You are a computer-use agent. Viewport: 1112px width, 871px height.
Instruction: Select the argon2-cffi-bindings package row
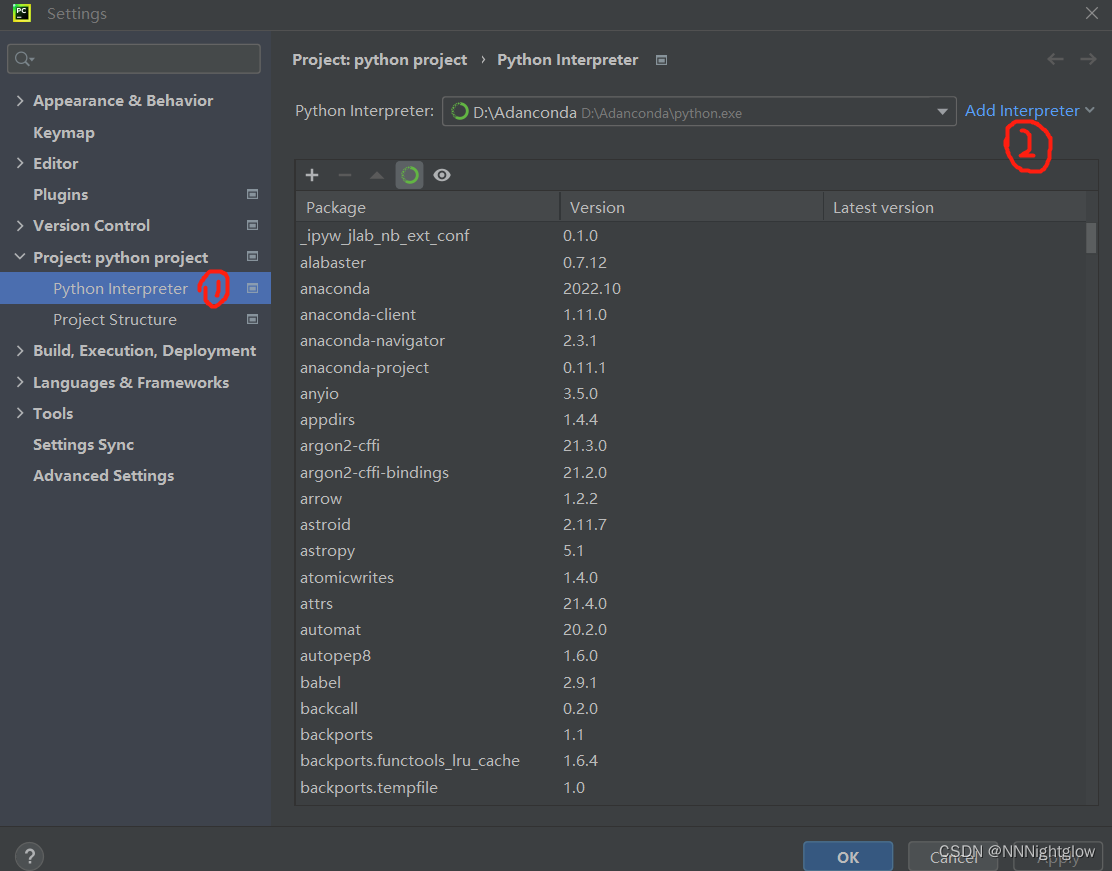click(x=691, y=472)
